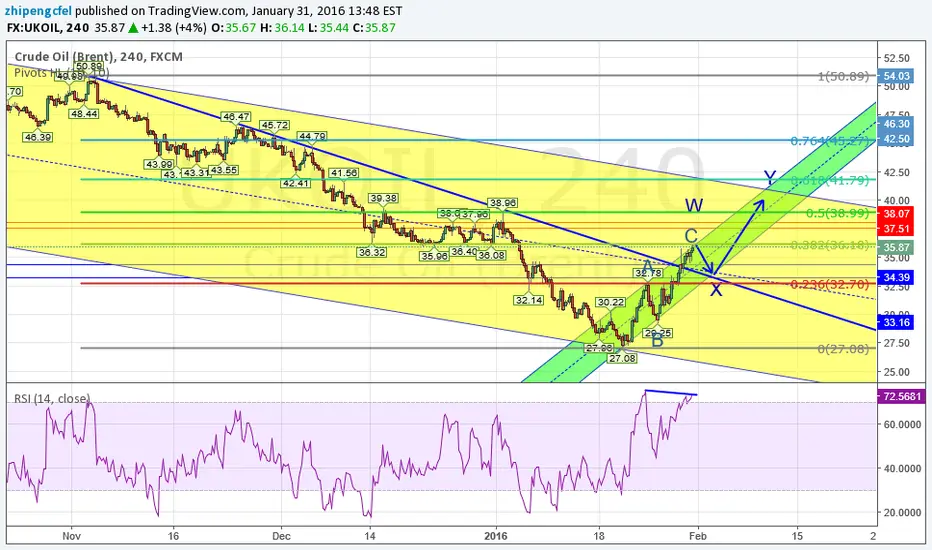Click the 60.0000 RSI scale value

point(902,424)
